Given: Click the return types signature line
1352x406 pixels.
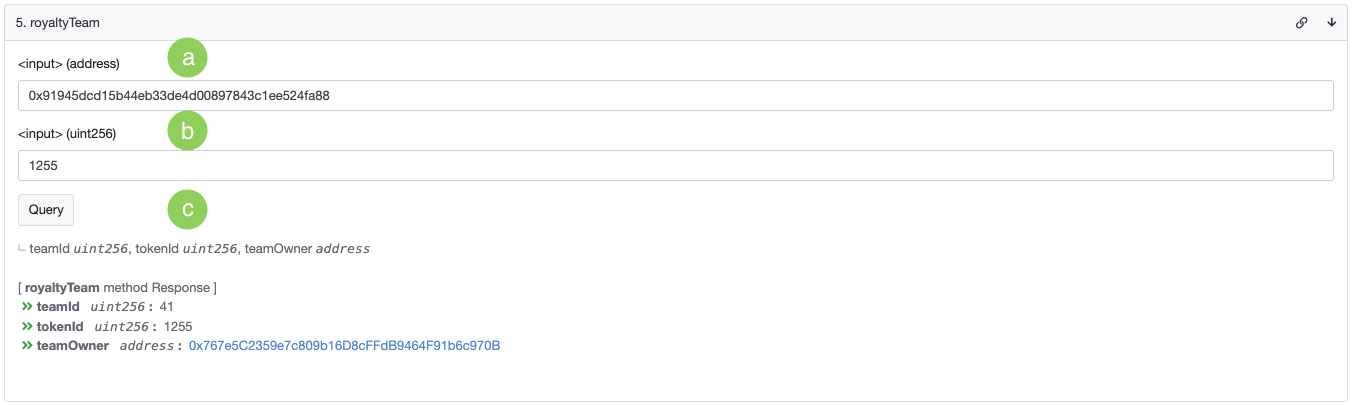Looking at the screenshot, I should (x=200, y=249).
